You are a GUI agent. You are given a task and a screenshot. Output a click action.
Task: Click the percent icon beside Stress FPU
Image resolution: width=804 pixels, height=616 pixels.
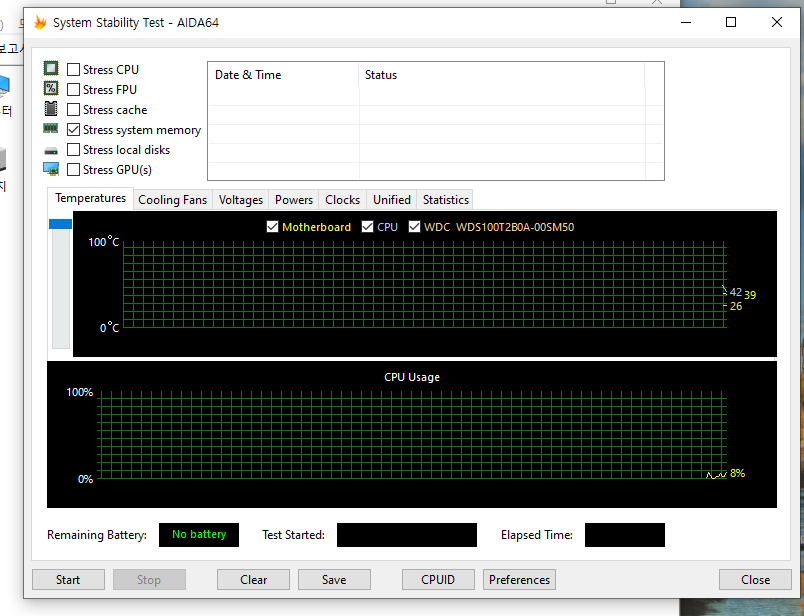point(51,89)
